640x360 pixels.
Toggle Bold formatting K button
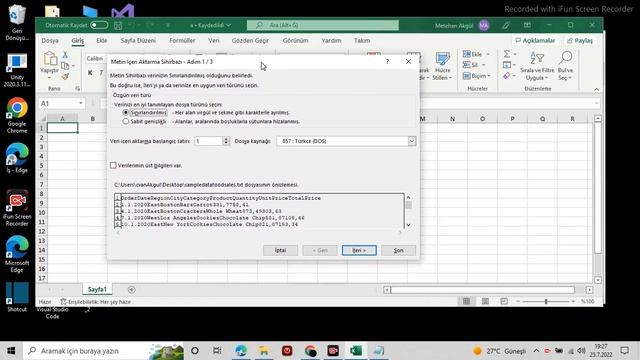(x=90, y=73)
